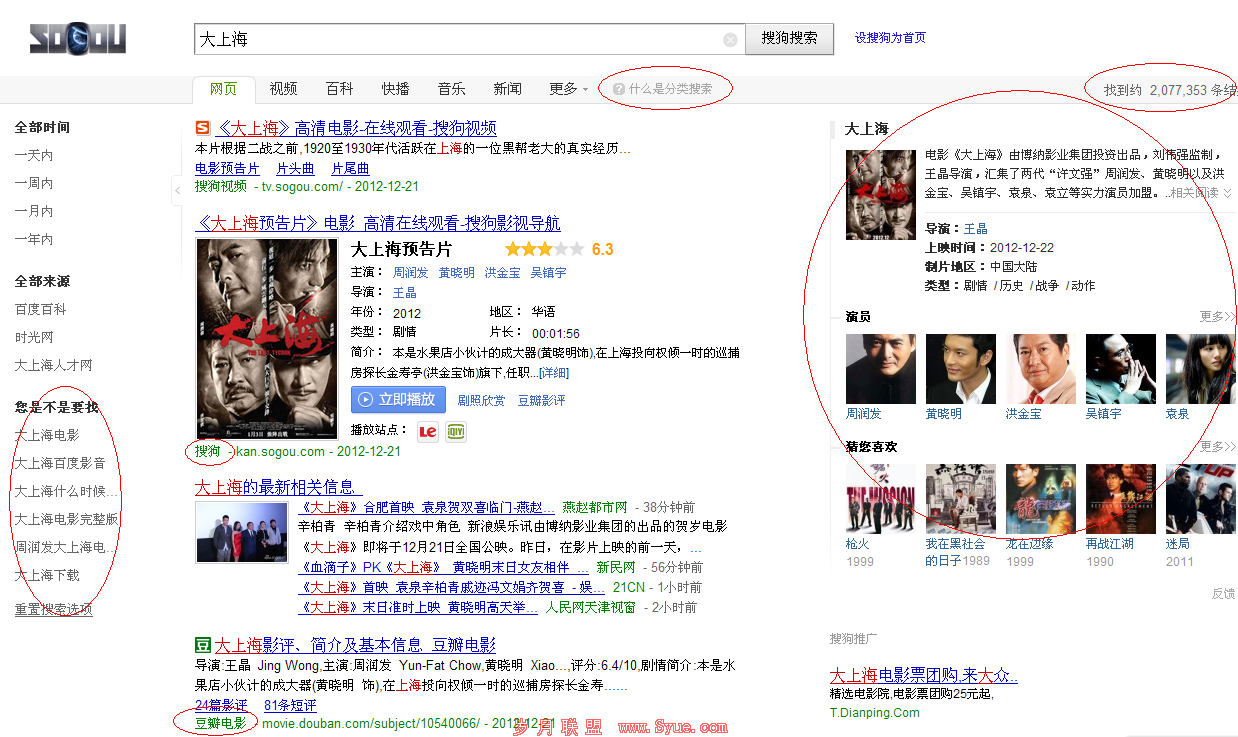Image resolution: width=1238 pixels, height=737 pixels.
Task: Open the green iQiyi playback site icon
Action: pos(456,430)
